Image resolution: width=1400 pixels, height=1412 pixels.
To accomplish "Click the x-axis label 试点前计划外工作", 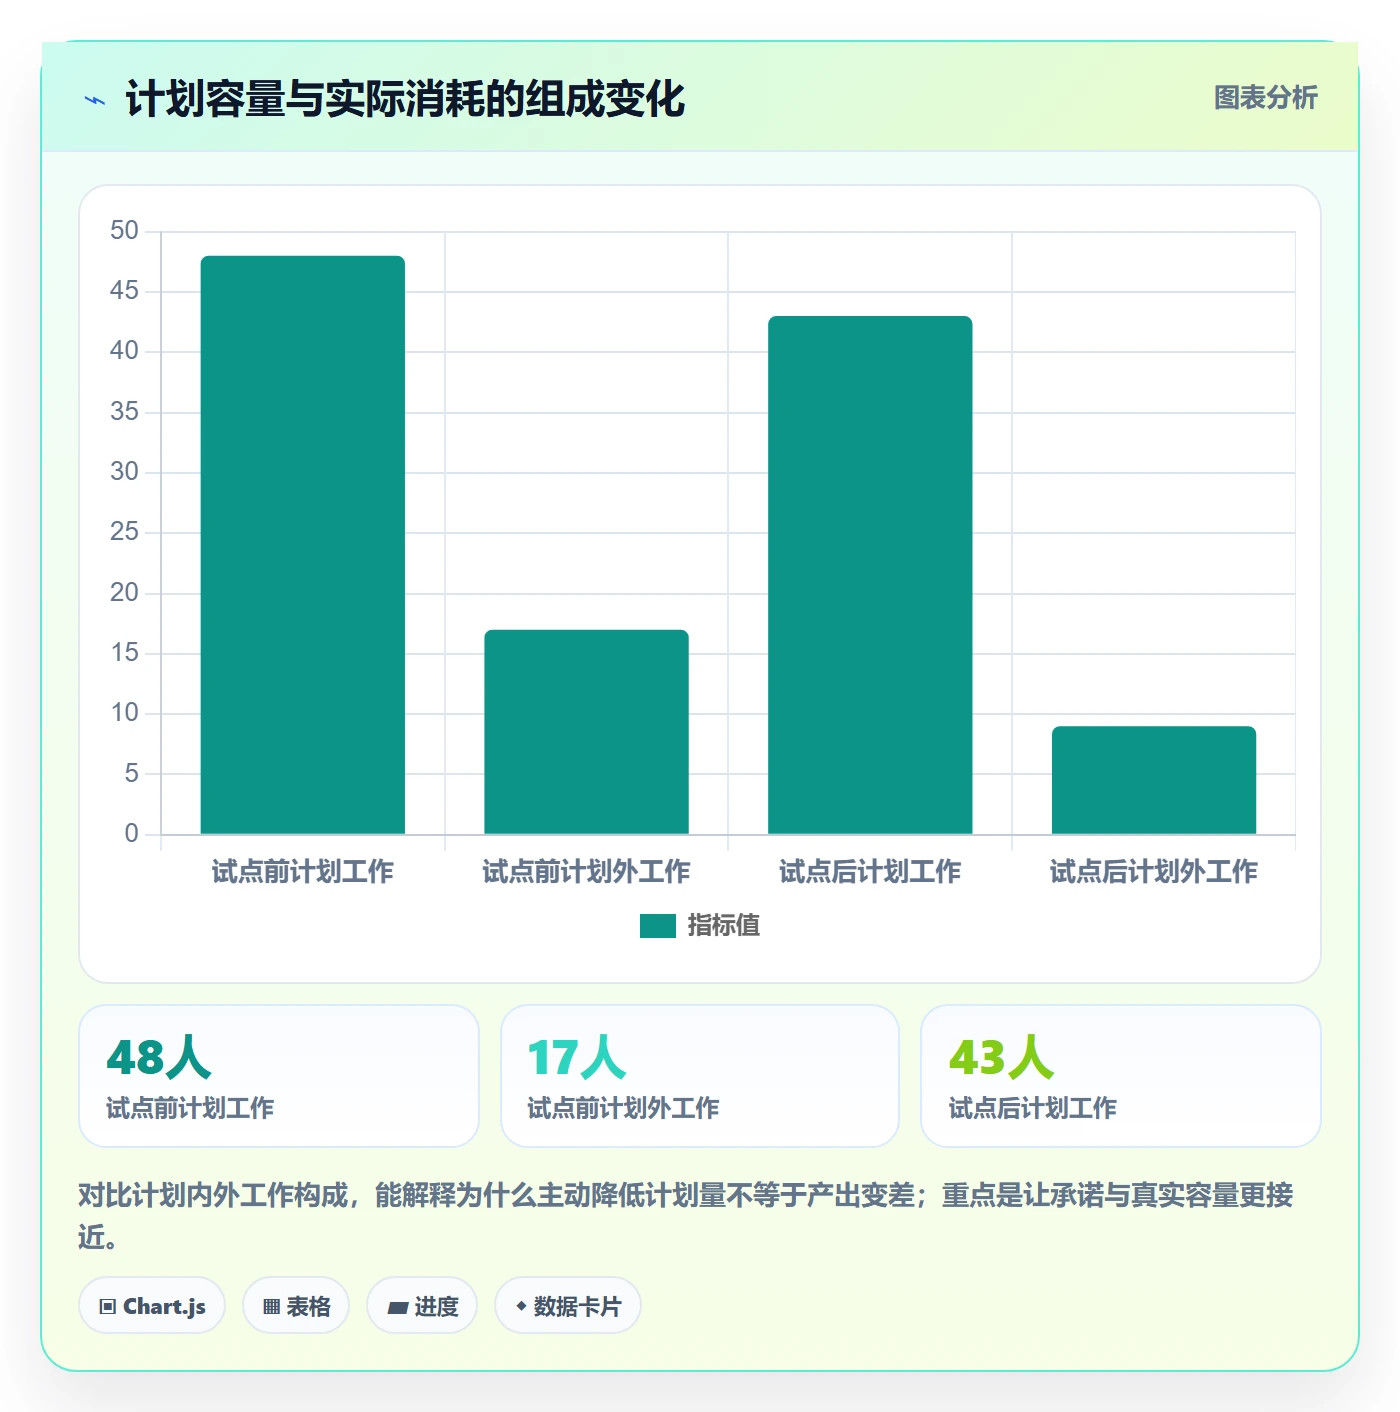I will (x=587, y=872).
